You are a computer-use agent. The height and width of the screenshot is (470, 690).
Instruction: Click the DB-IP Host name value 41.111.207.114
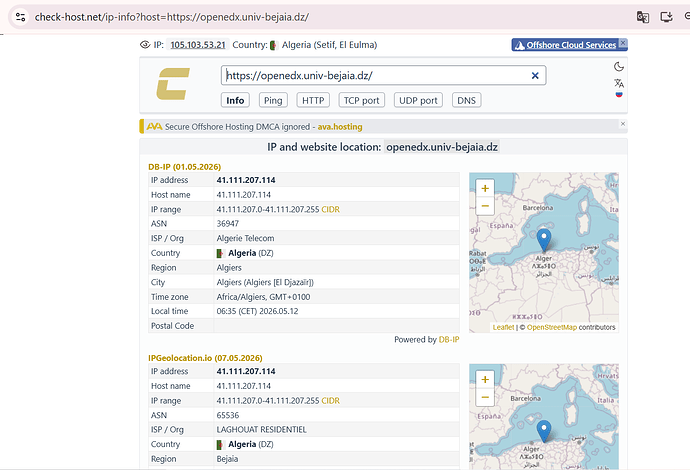tap(243, 195)
